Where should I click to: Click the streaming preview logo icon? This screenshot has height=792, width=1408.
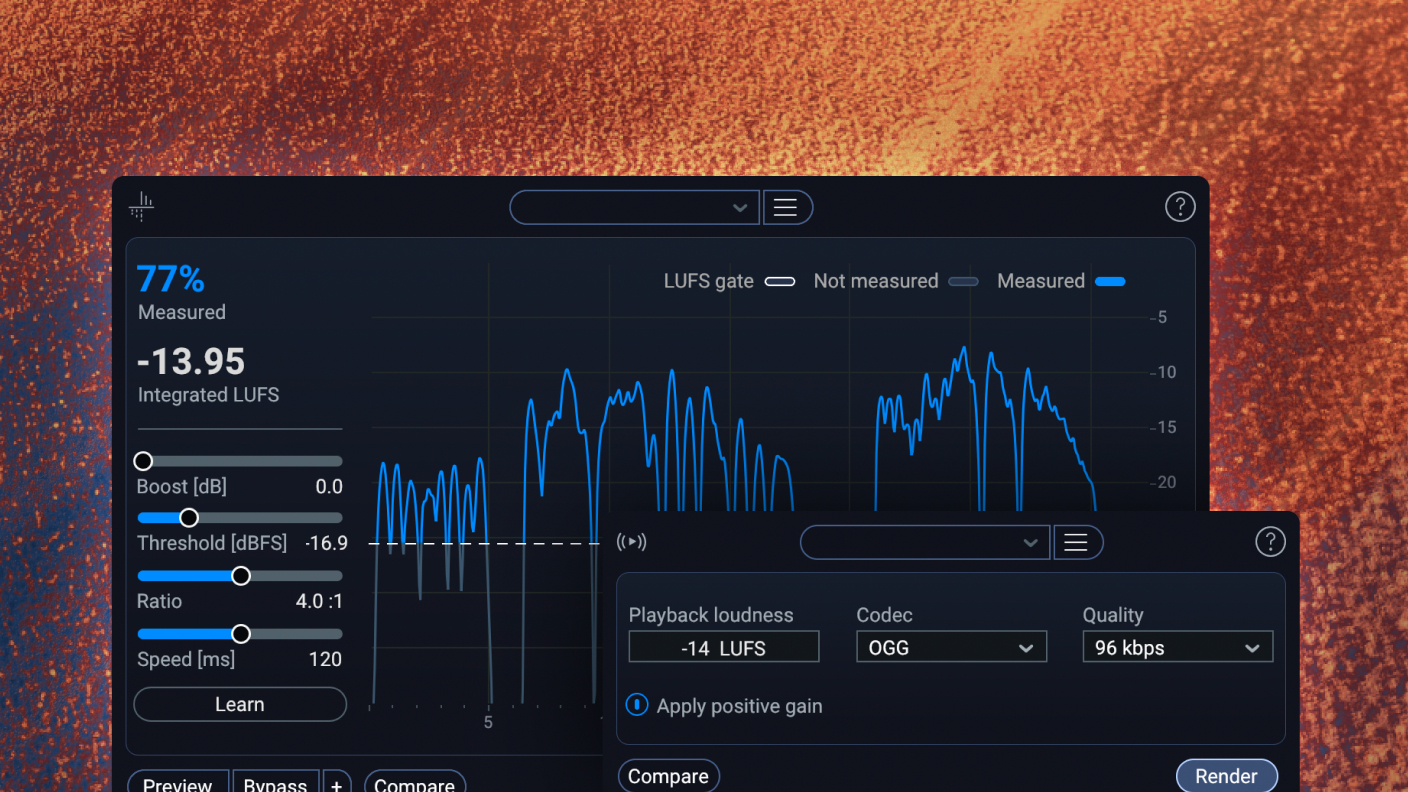click(x=632, y=542)
